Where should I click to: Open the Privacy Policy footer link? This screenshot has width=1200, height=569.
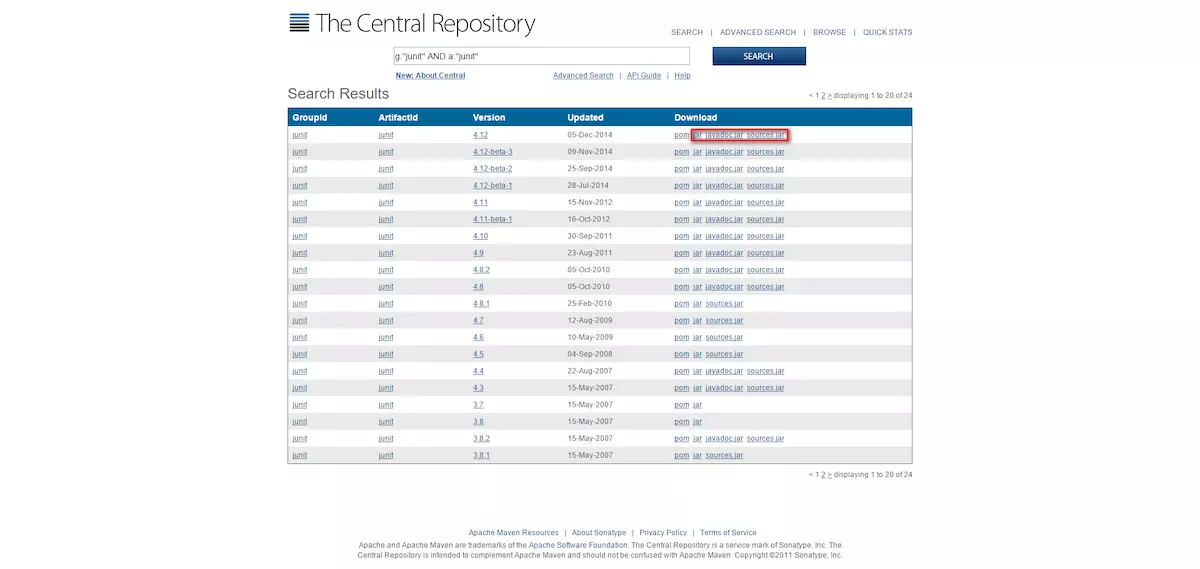[663, 533]
